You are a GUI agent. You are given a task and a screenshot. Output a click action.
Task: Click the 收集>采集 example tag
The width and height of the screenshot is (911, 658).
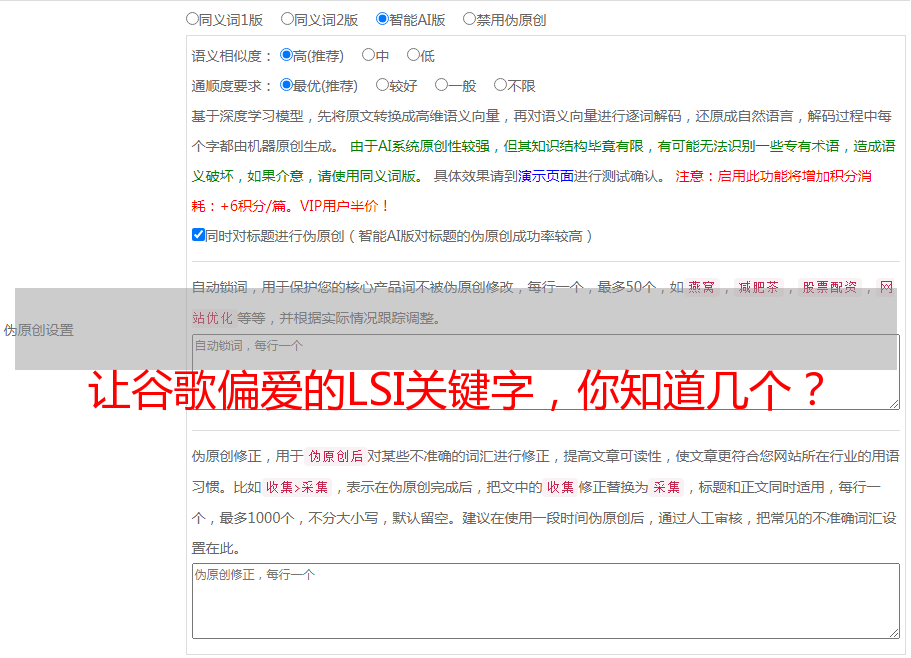(297, 487)
